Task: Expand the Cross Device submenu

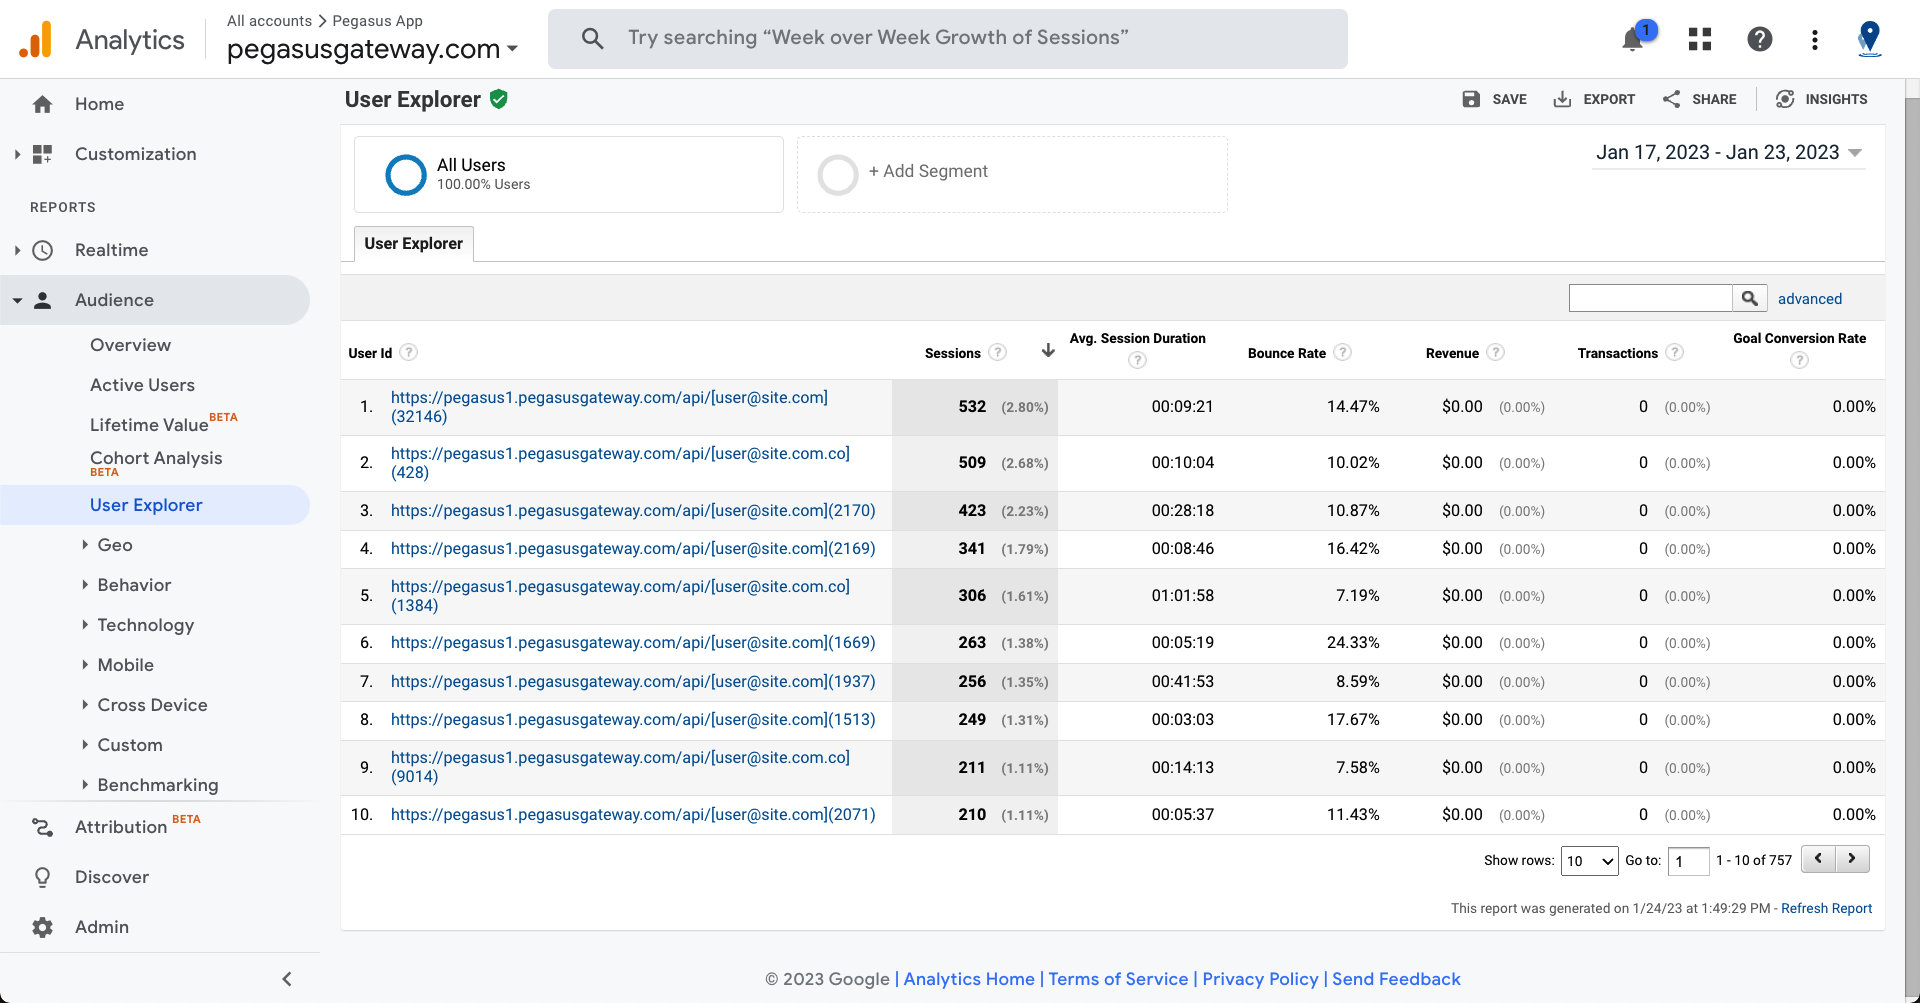Action: 85,705
